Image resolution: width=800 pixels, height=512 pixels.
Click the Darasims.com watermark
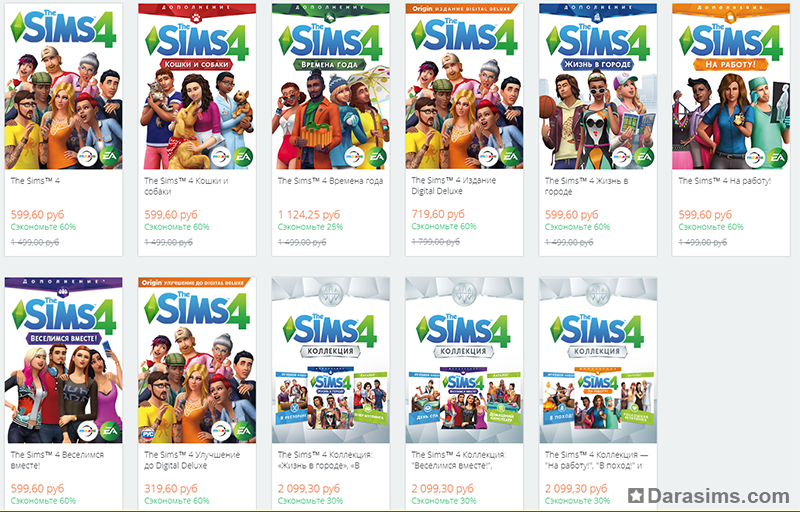click(x=709, y=496)
